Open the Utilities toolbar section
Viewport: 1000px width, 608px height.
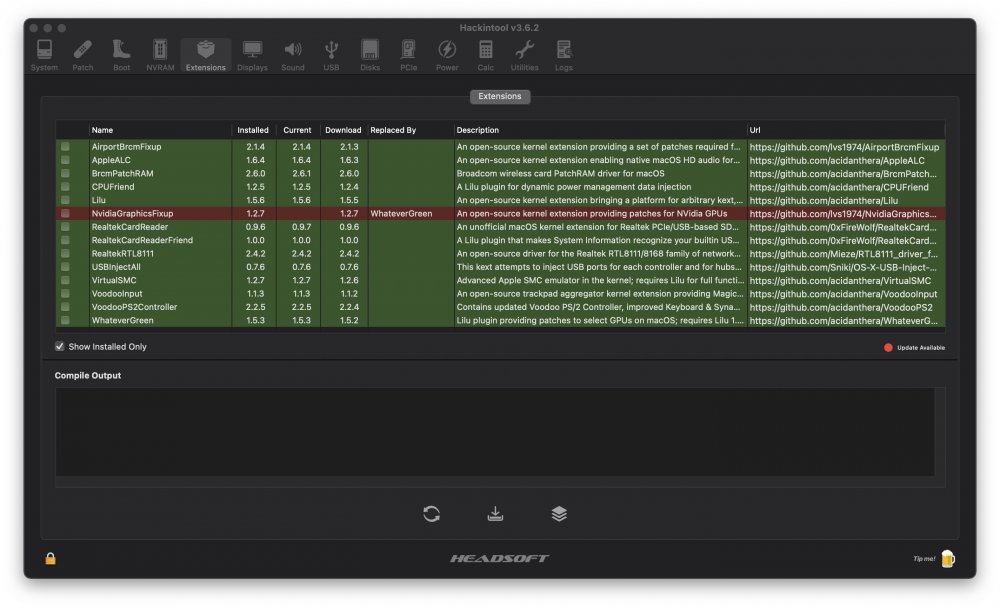(524, 55)
